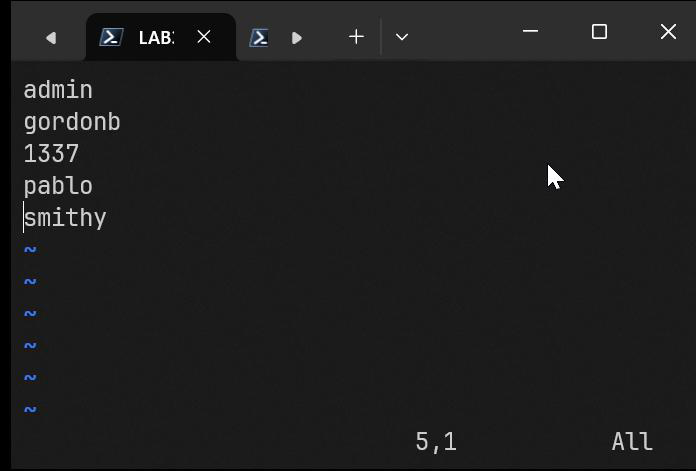The width and height of the screenshot is (696, 471).
Task: Close the LAB tab
Action: click(204, 37)
